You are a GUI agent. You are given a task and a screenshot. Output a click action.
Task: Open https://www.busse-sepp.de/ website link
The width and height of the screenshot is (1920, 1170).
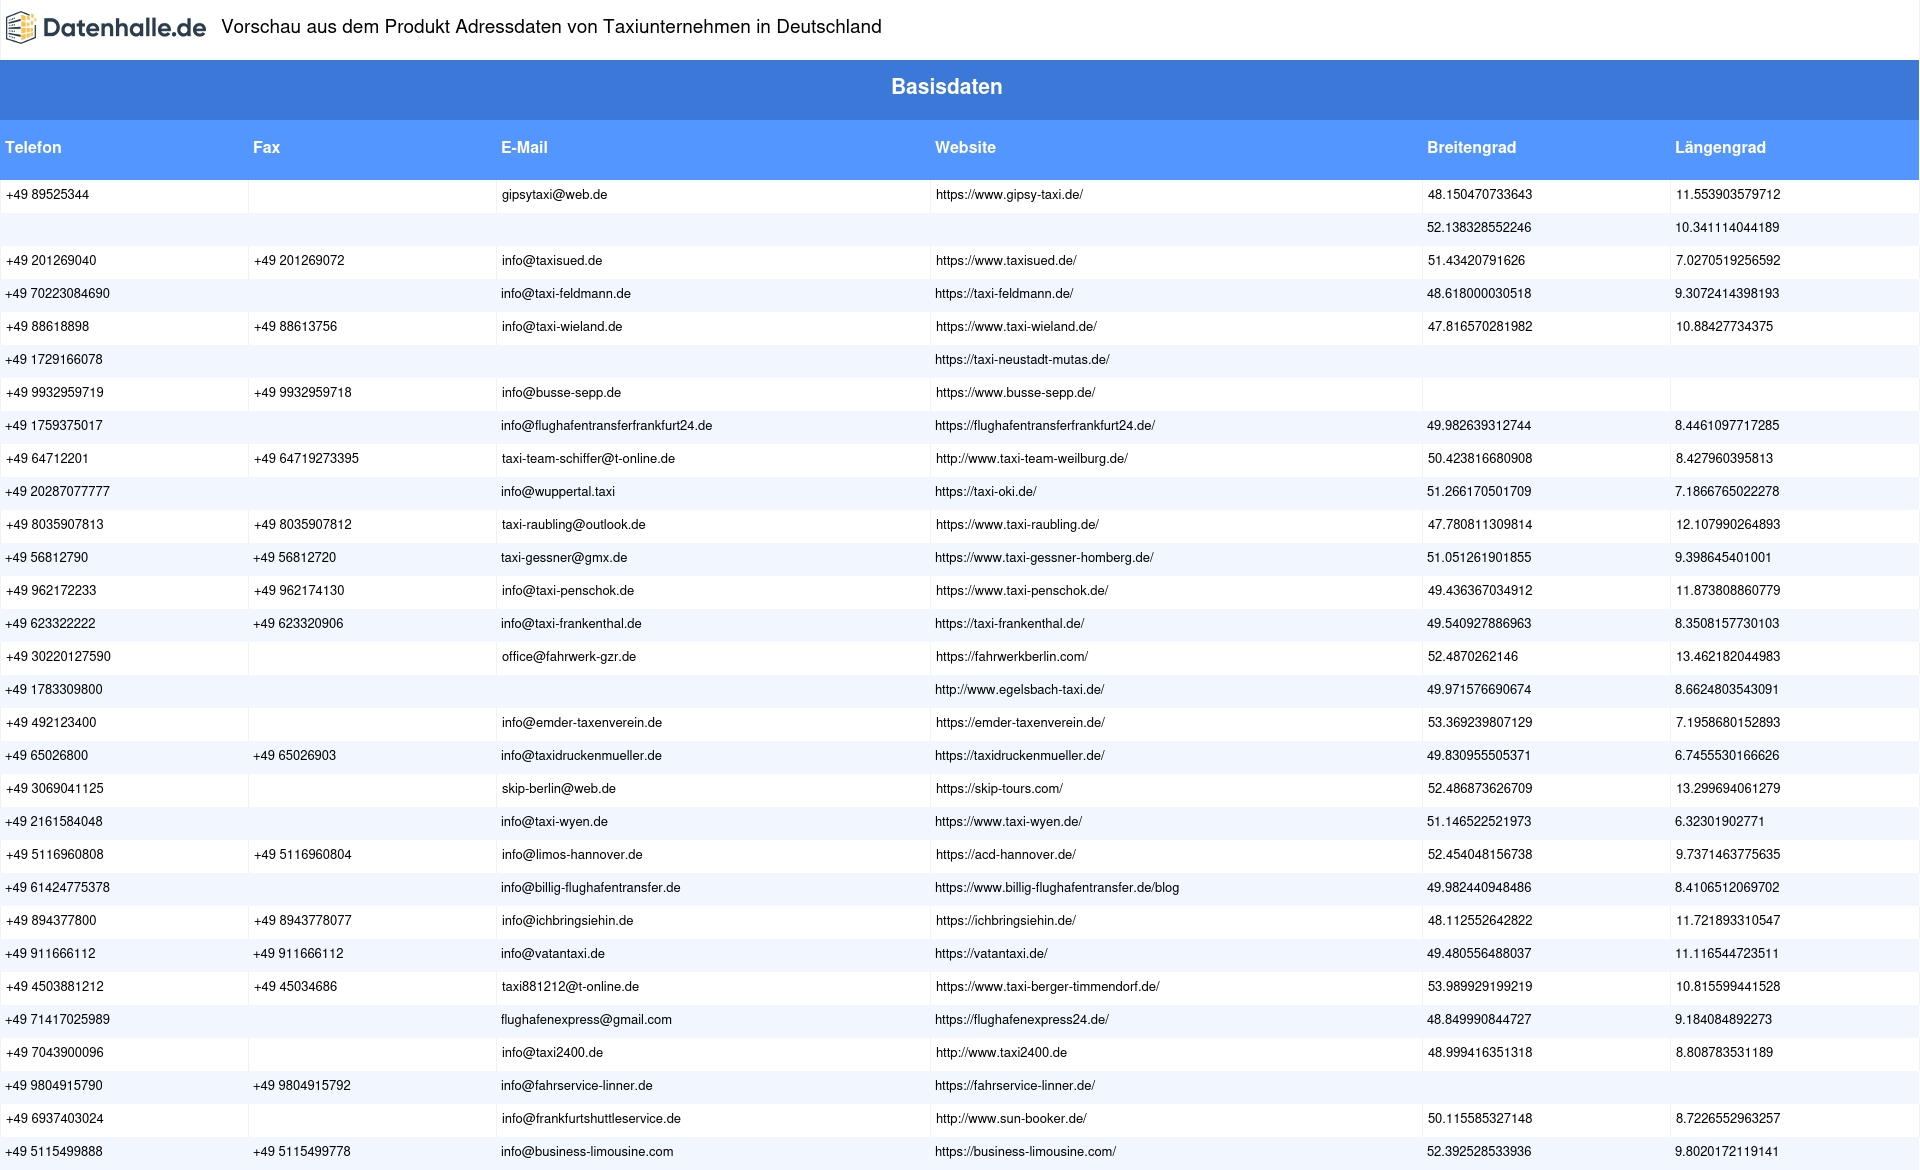click(x=1015, y=393)
